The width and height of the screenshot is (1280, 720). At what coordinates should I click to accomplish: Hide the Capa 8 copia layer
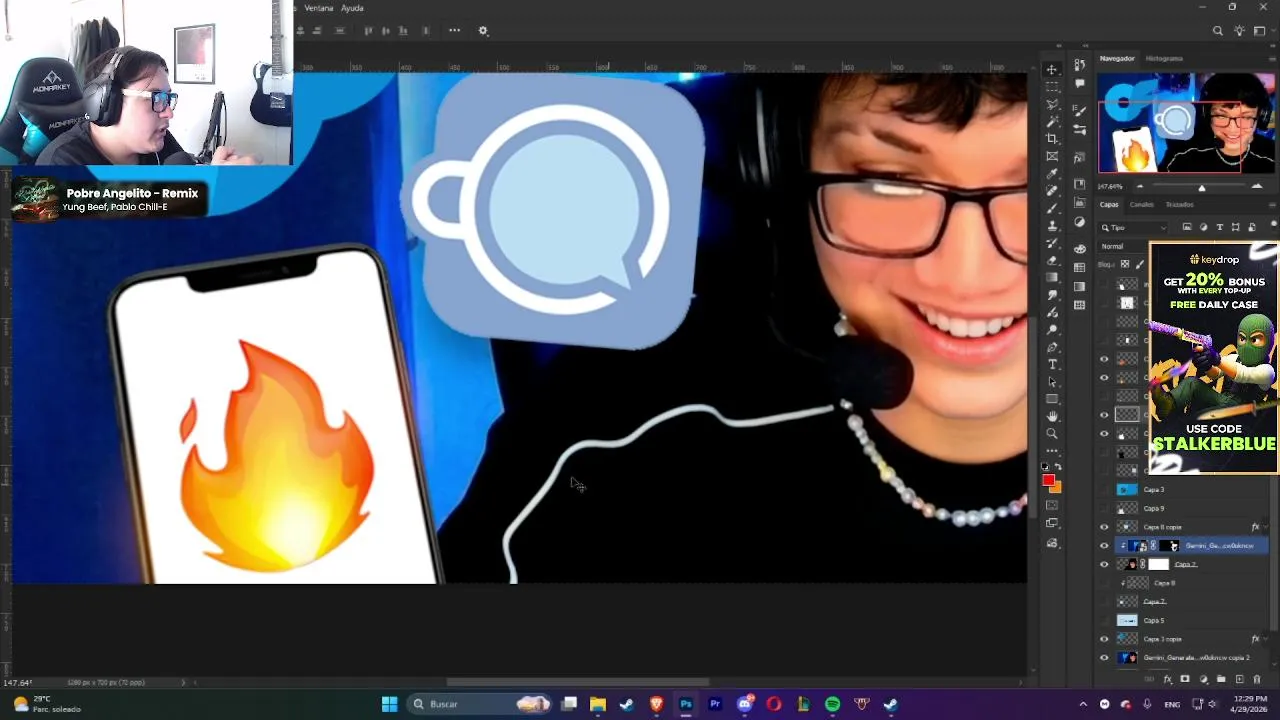point(1104,527)
